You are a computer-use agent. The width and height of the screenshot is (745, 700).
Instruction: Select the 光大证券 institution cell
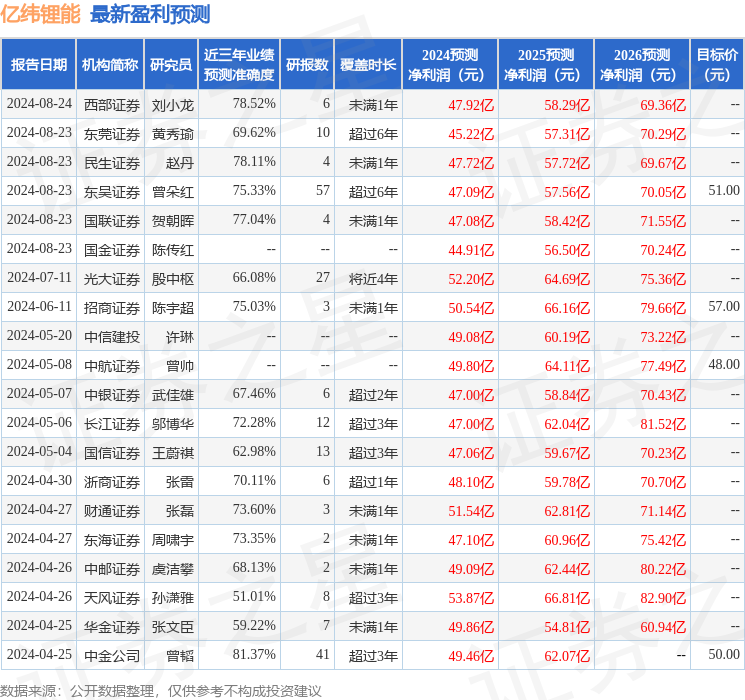click(x=112, y=279)
